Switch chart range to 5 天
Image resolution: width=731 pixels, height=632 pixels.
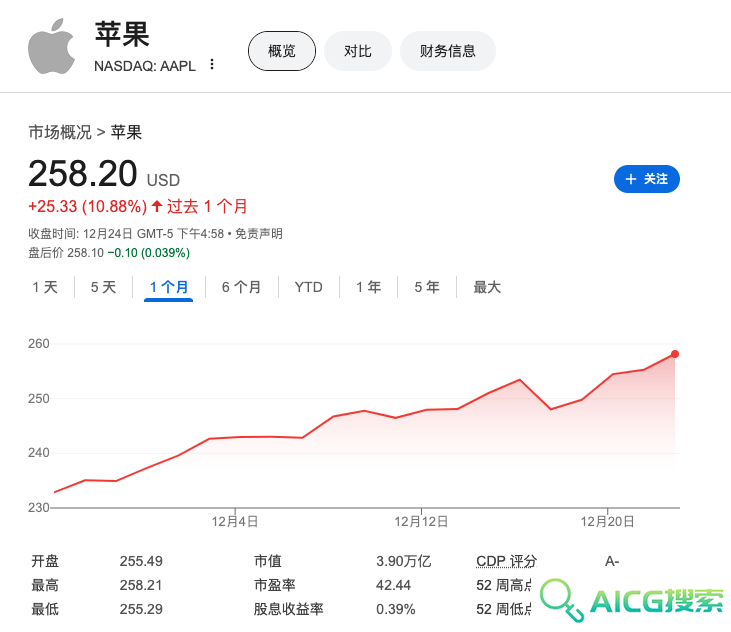(x=103, y=287)
